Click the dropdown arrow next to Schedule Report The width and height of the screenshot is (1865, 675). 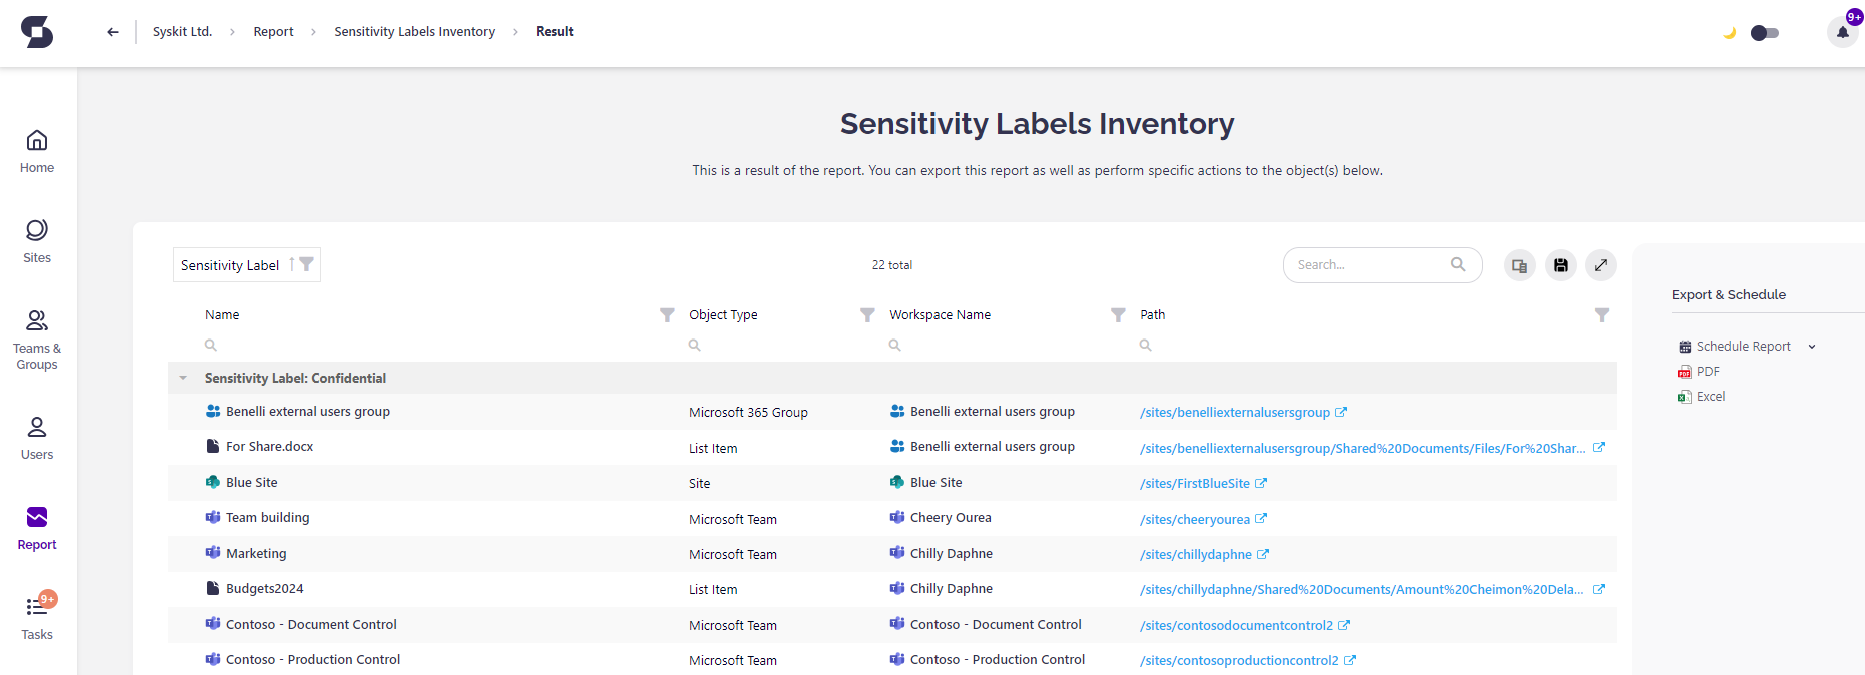(x=1812, y=347)
